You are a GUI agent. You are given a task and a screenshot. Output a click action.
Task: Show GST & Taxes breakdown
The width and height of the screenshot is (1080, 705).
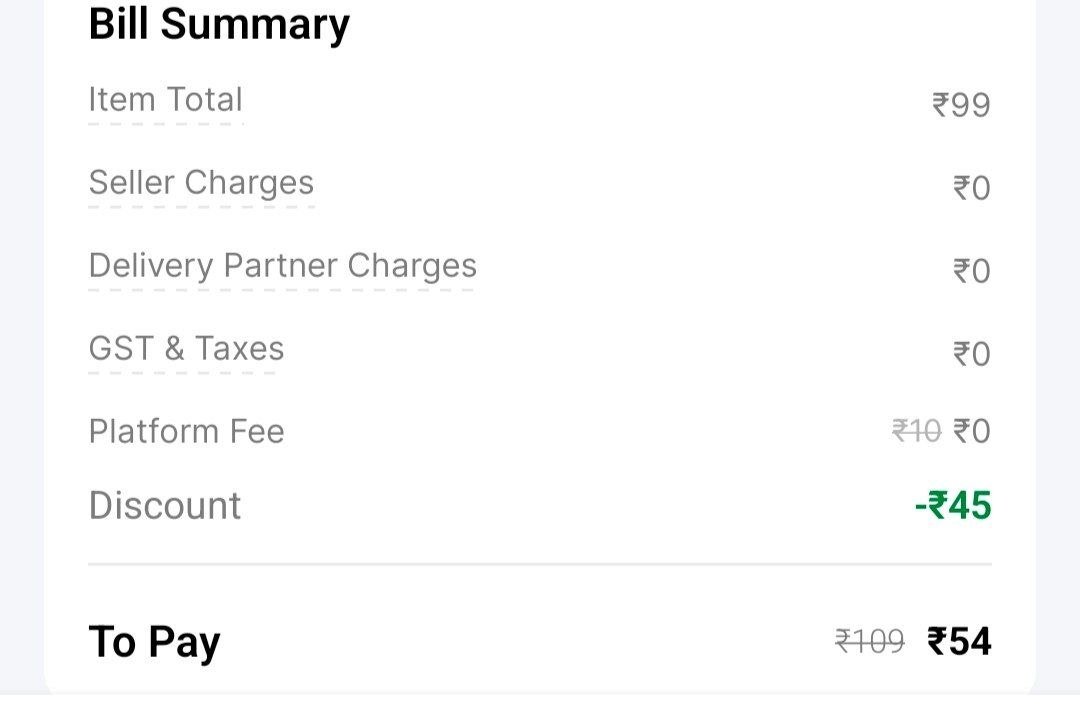point(186,348)
